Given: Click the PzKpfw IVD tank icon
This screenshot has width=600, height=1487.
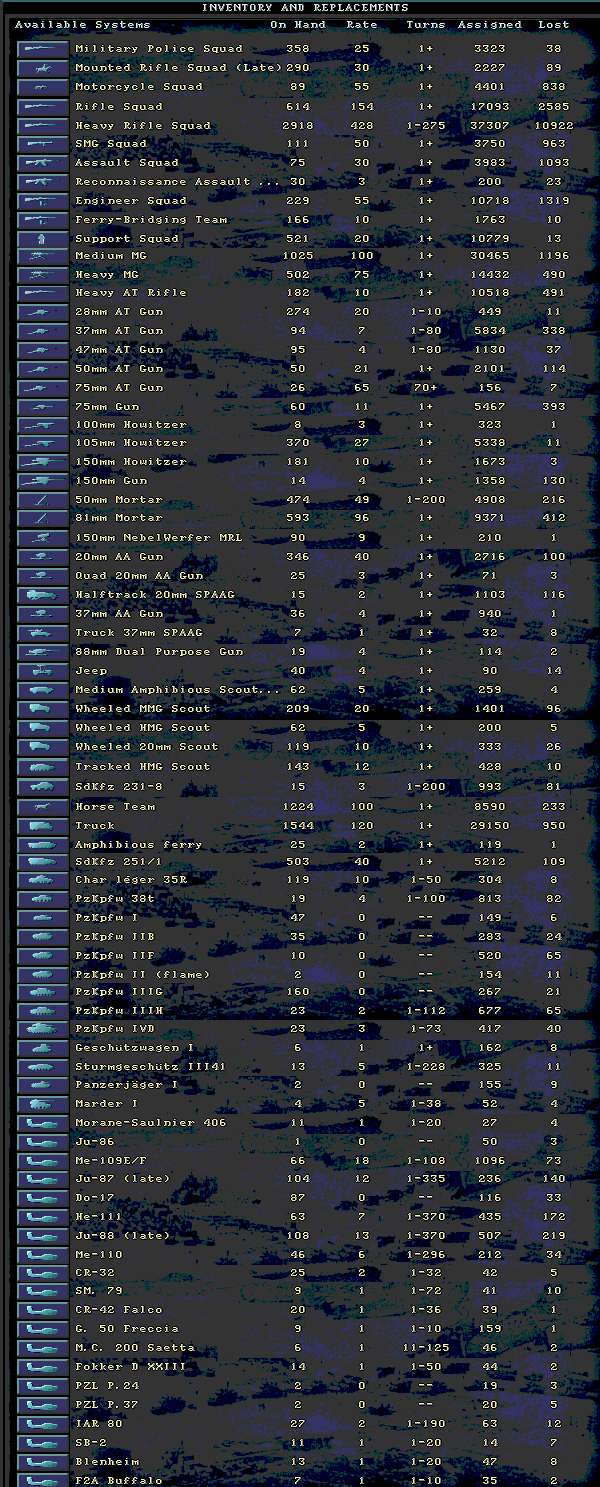Looking at the screenshot, I should [43, 1028].
